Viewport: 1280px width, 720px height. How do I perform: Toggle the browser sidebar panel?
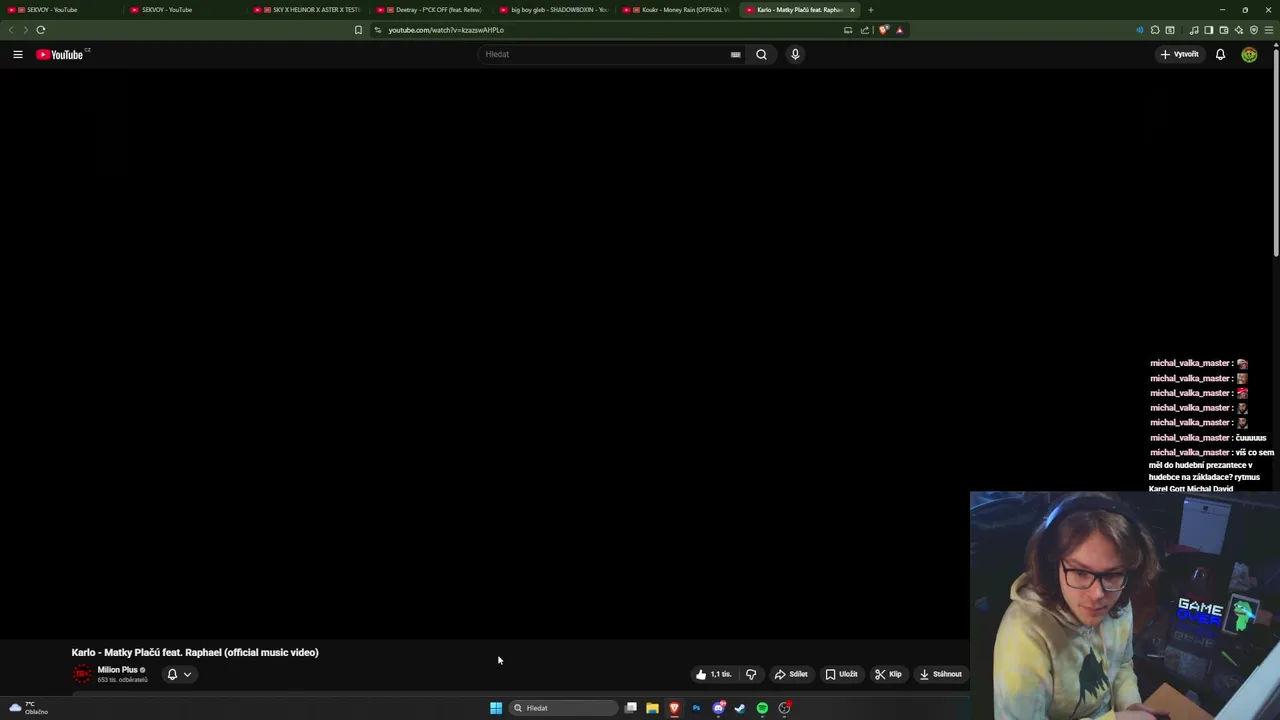(1208, 30)
